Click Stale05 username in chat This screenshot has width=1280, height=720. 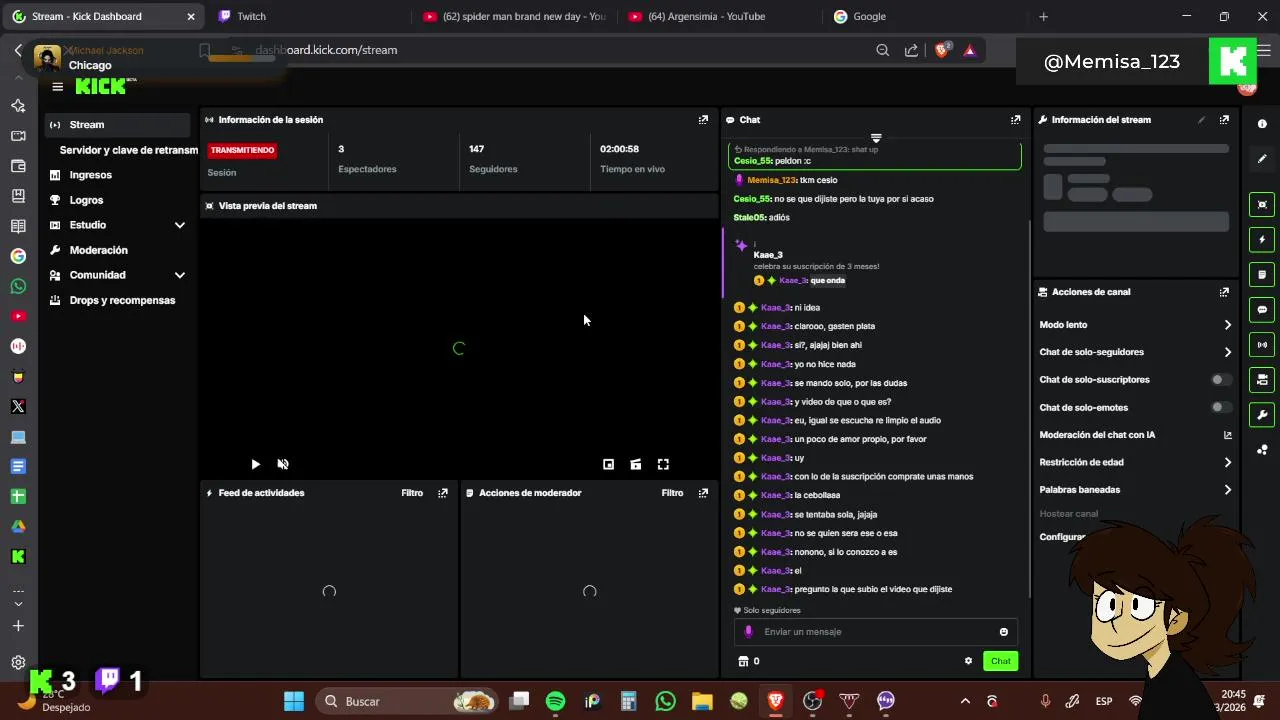[x=749, y=218]
